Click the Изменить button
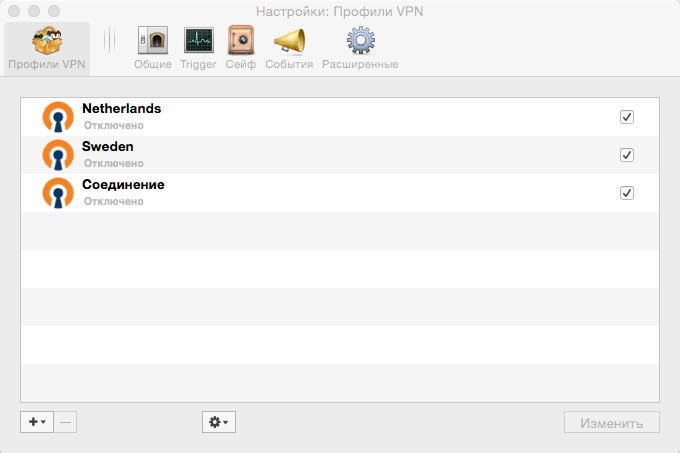This screenshot has height=453, width=680. pos(611,422)
